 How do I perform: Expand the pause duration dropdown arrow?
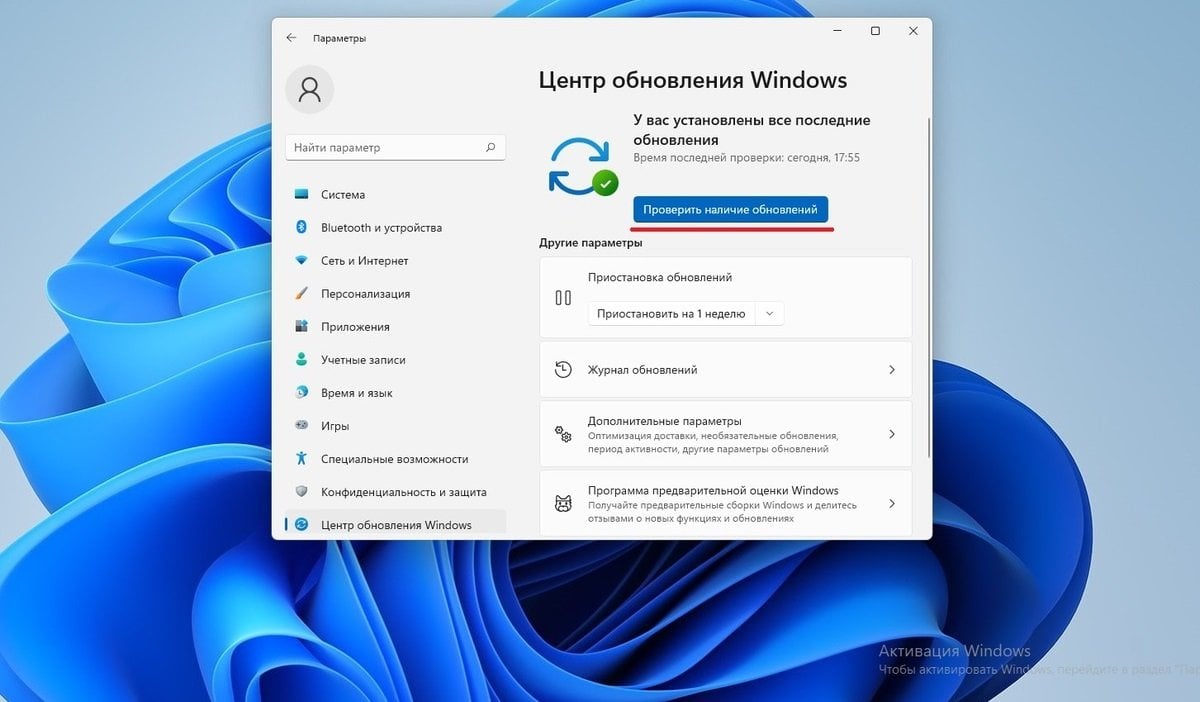click(769, 313)
